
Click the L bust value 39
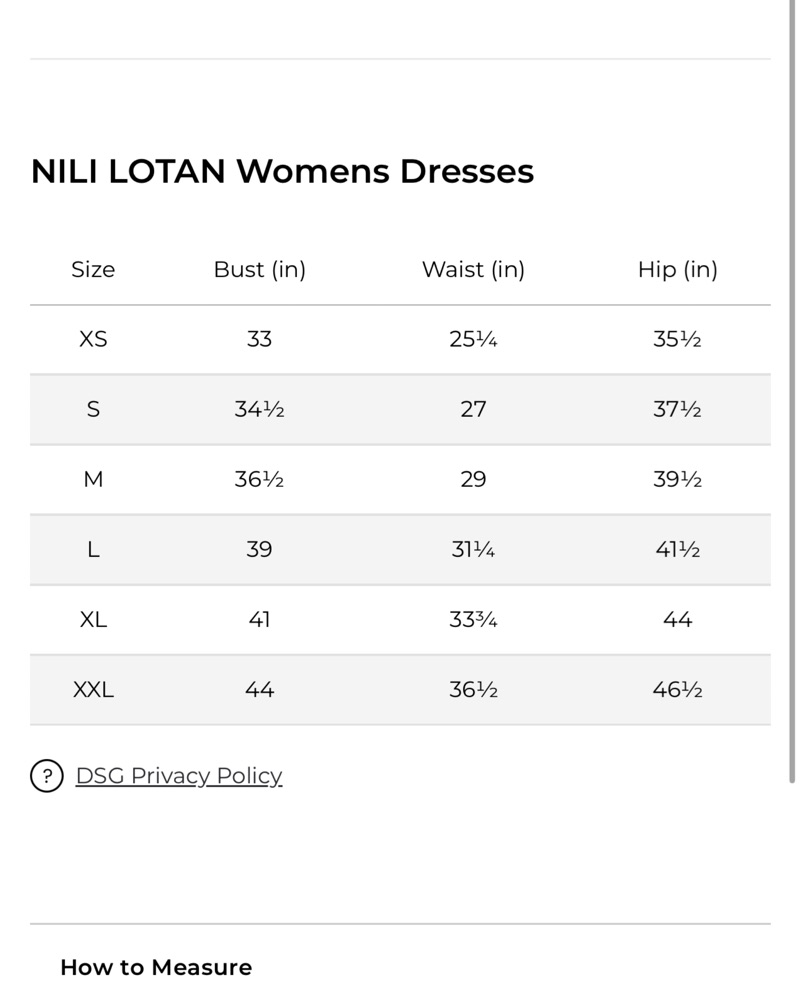click(x=260, y=549)
